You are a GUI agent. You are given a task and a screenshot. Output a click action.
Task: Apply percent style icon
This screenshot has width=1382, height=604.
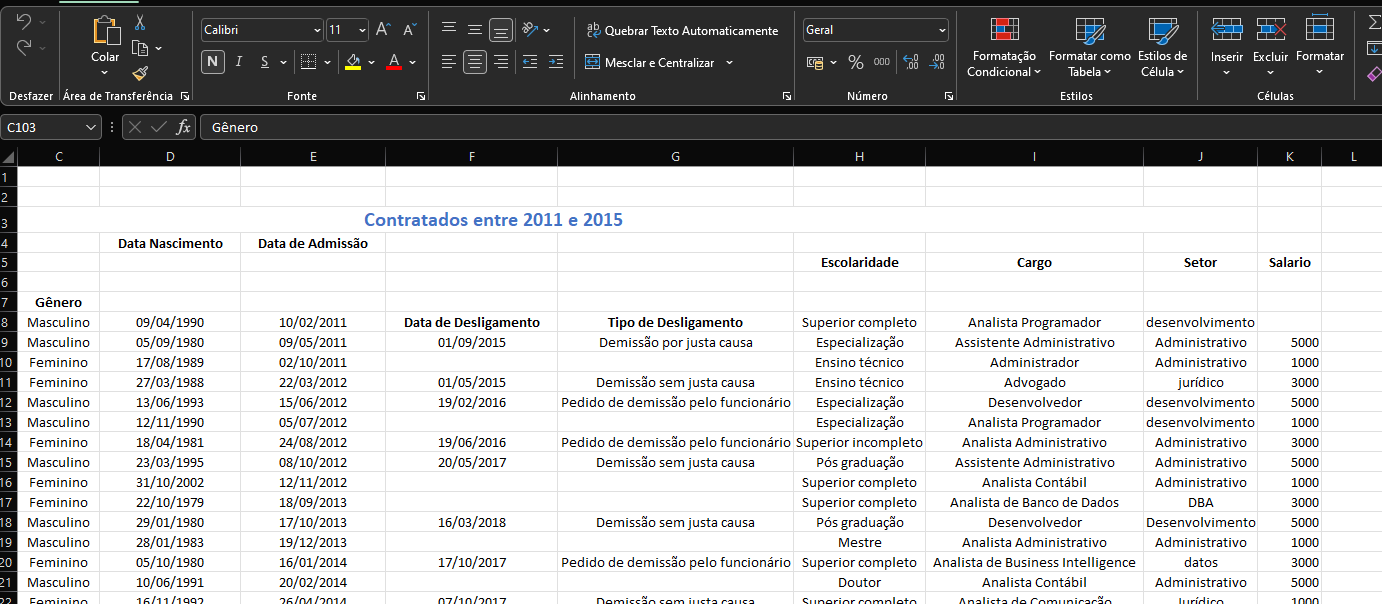coord(856,62)
